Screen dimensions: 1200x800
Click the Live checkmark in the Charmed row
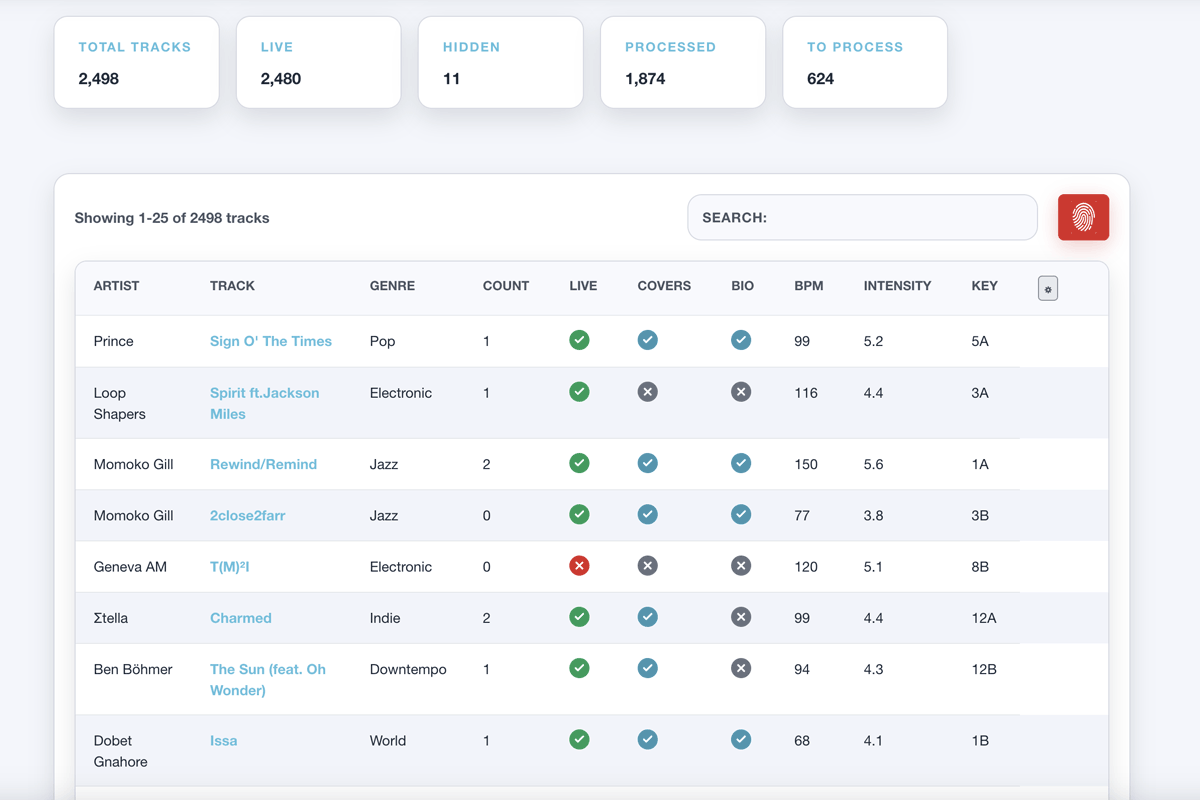(x=579, y=617)
